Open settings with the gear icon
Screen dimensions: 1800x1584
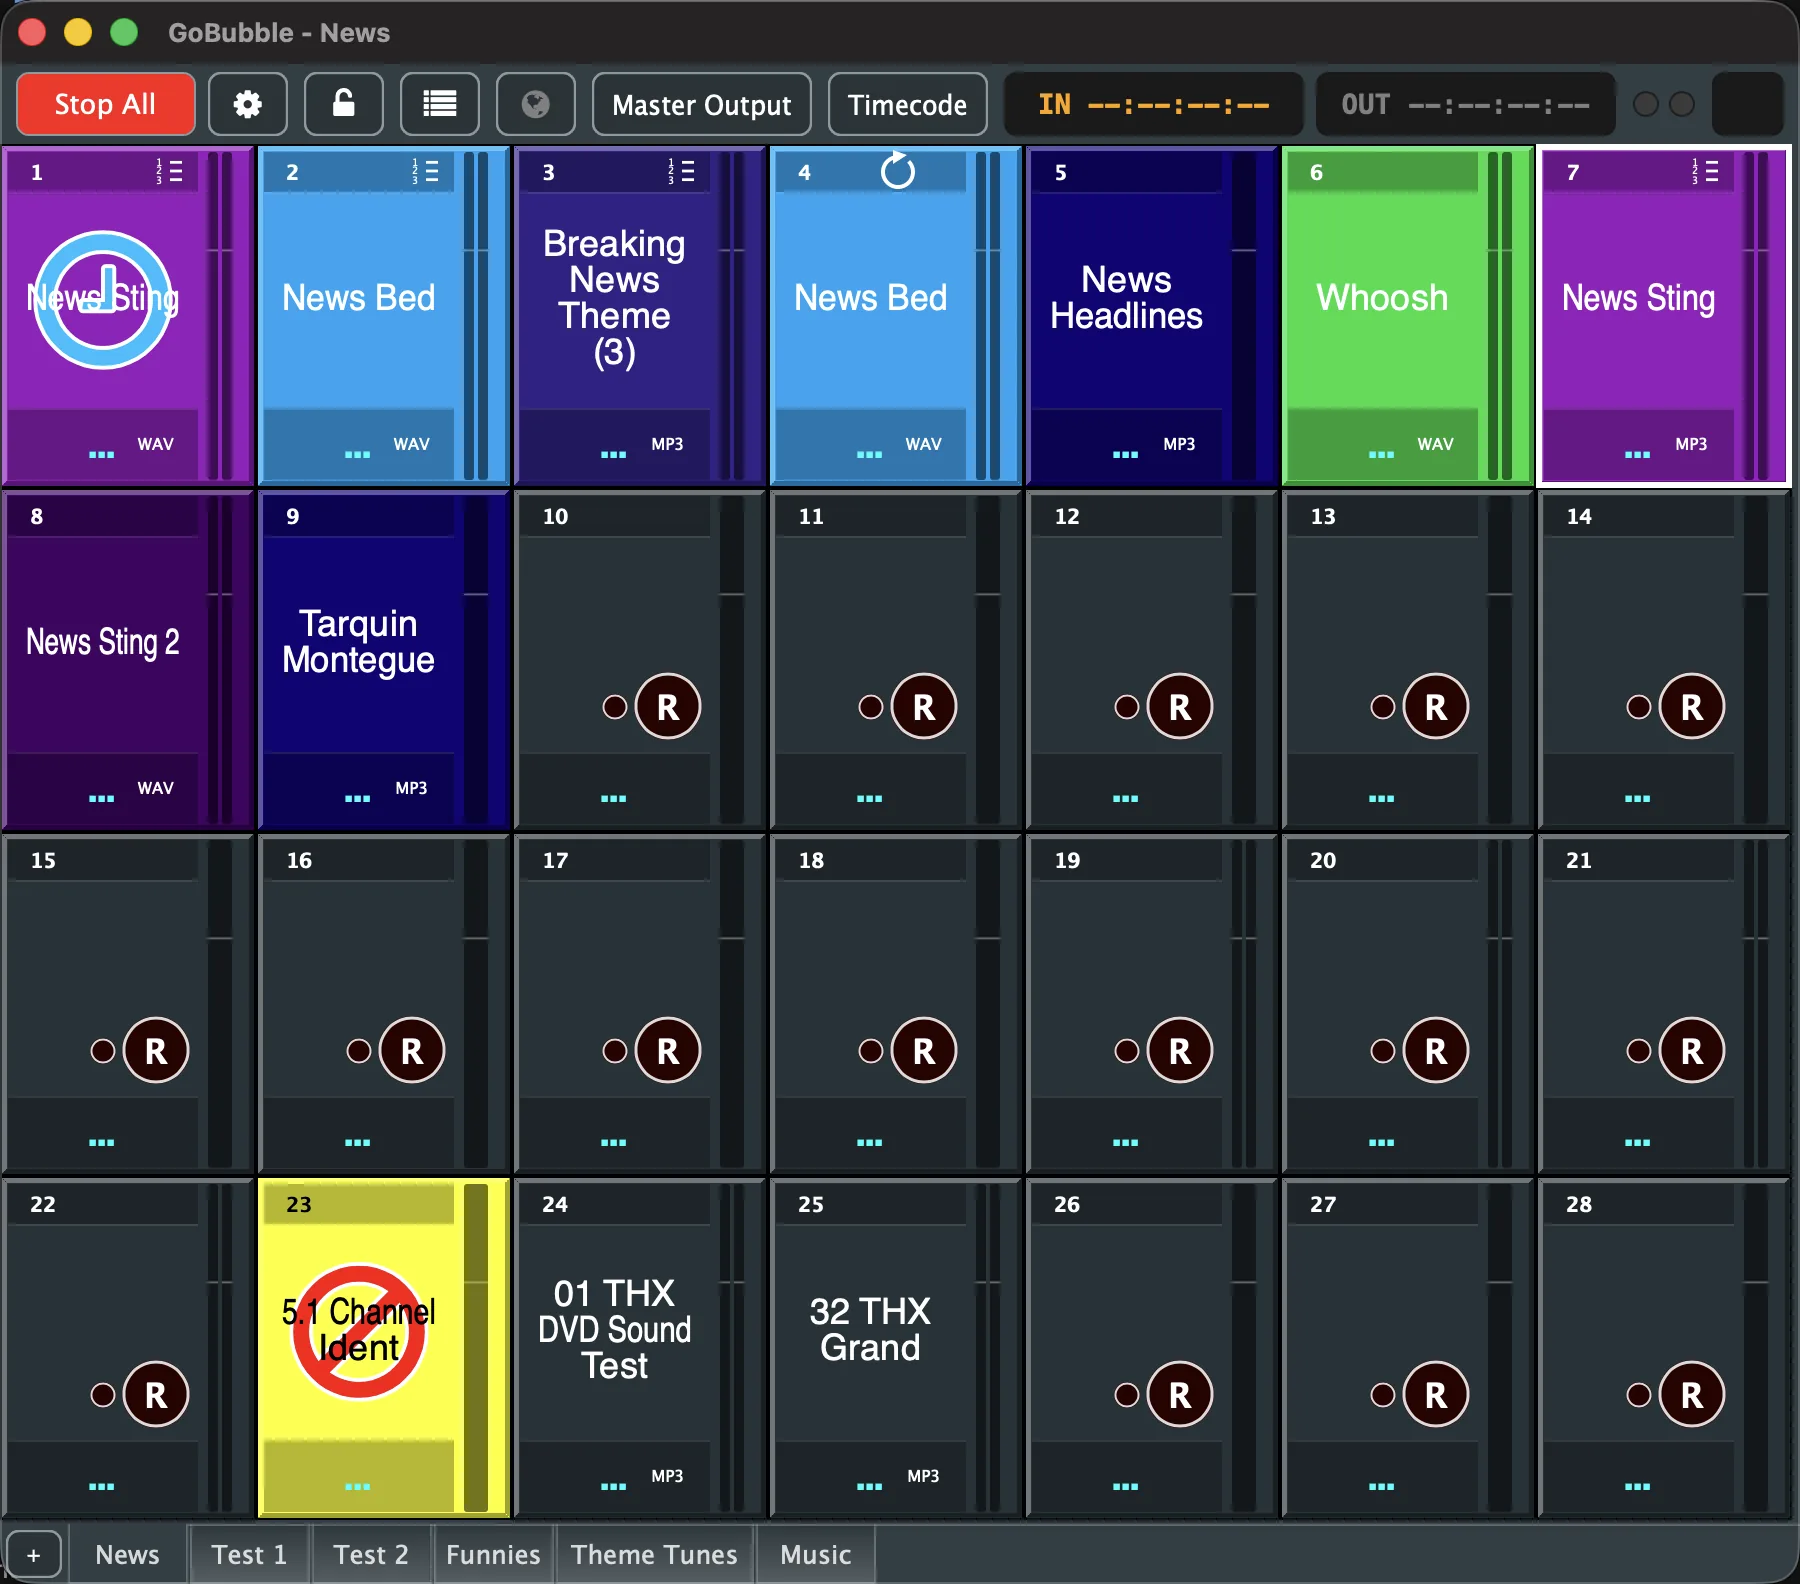[x=247, y=104]
